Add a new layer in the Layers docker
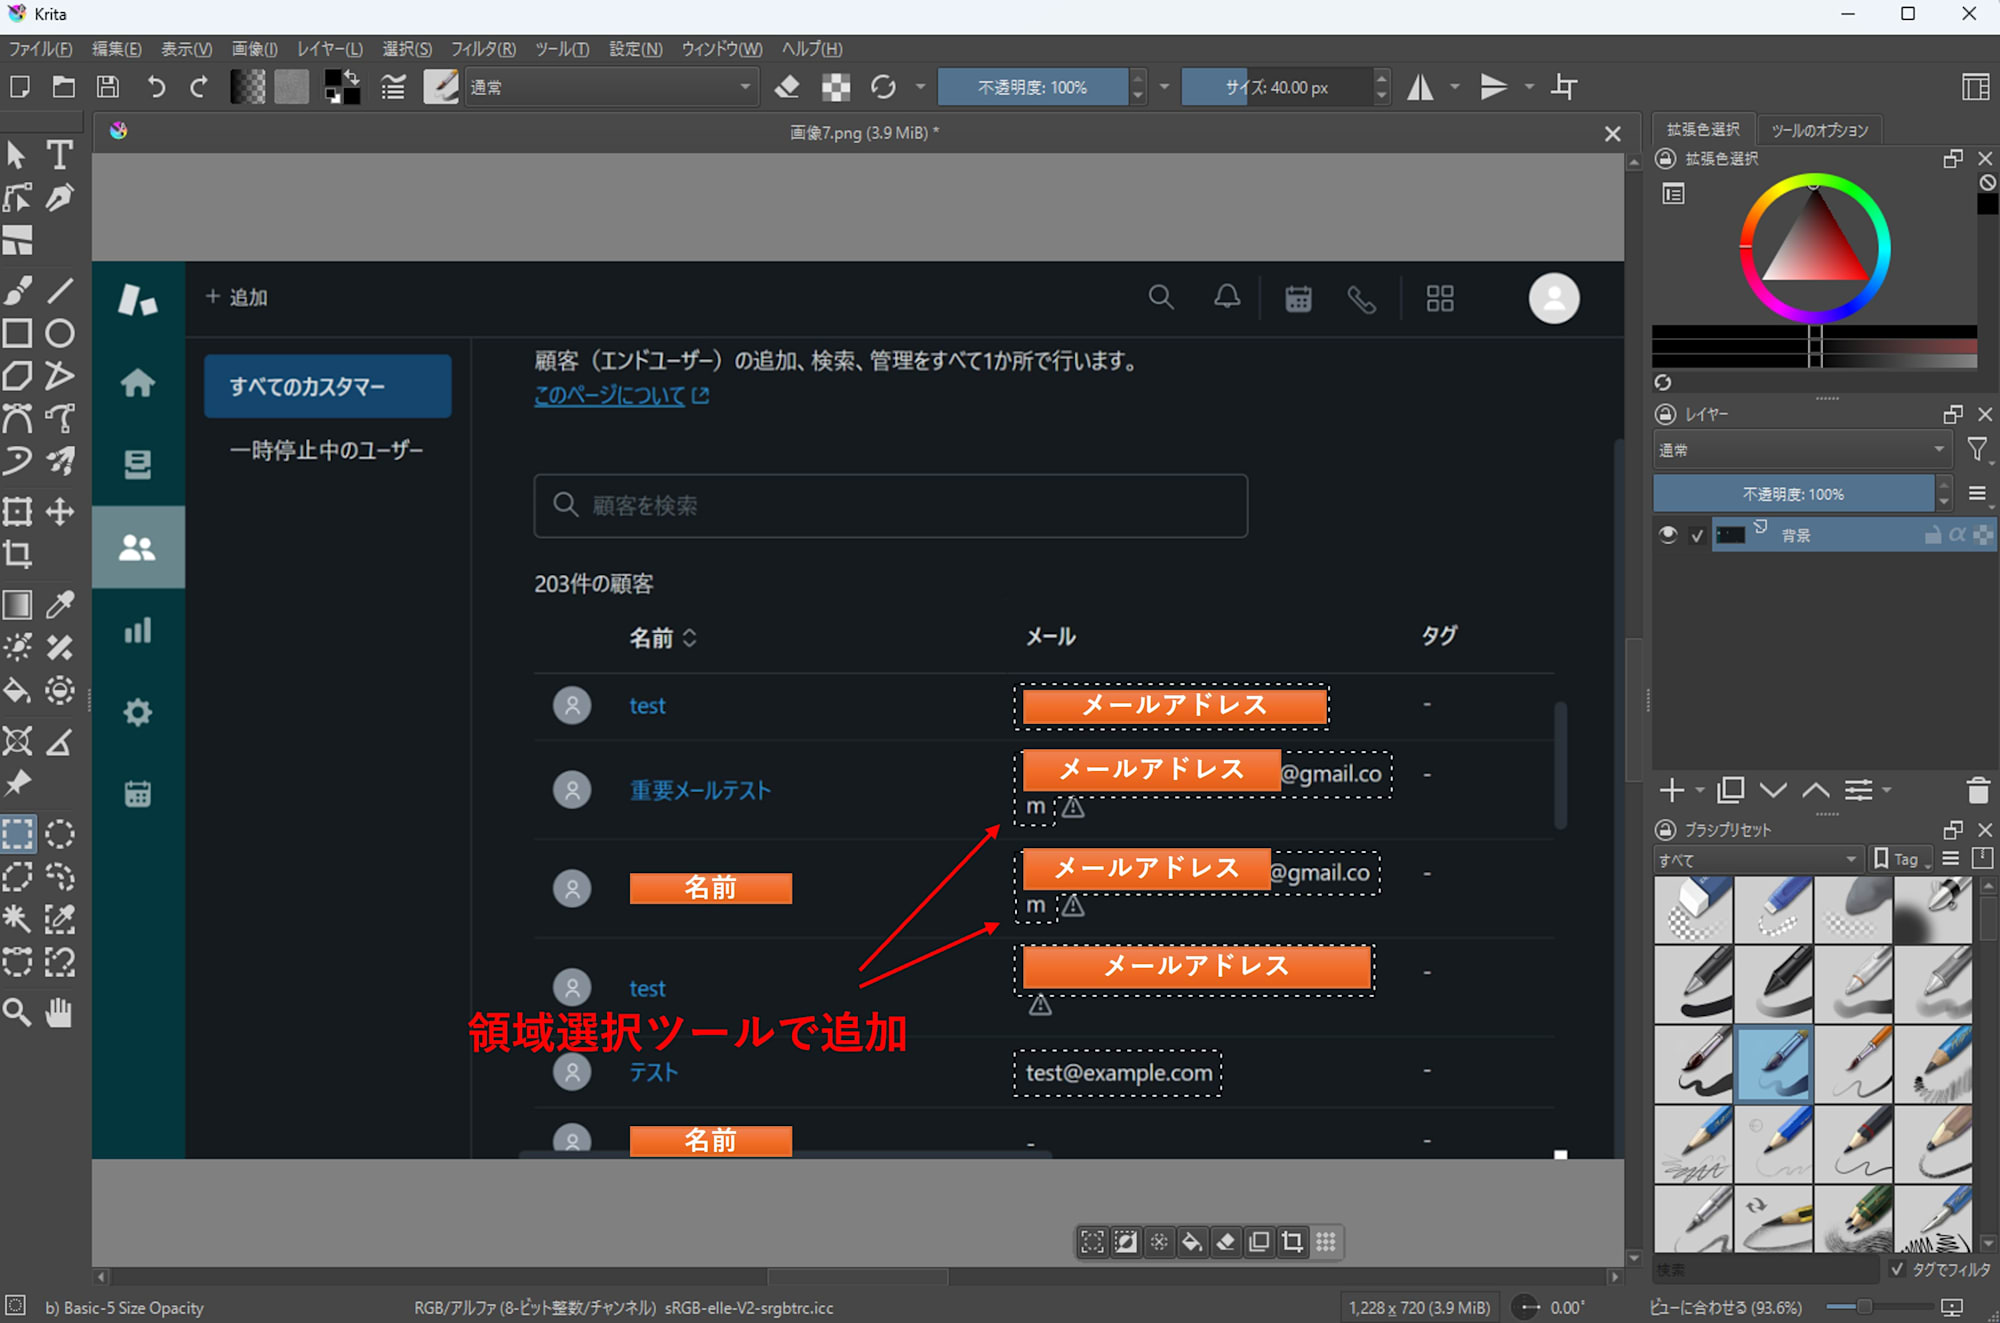Viewport: 2000px width, 1323px height. (x=1671, y=790)
